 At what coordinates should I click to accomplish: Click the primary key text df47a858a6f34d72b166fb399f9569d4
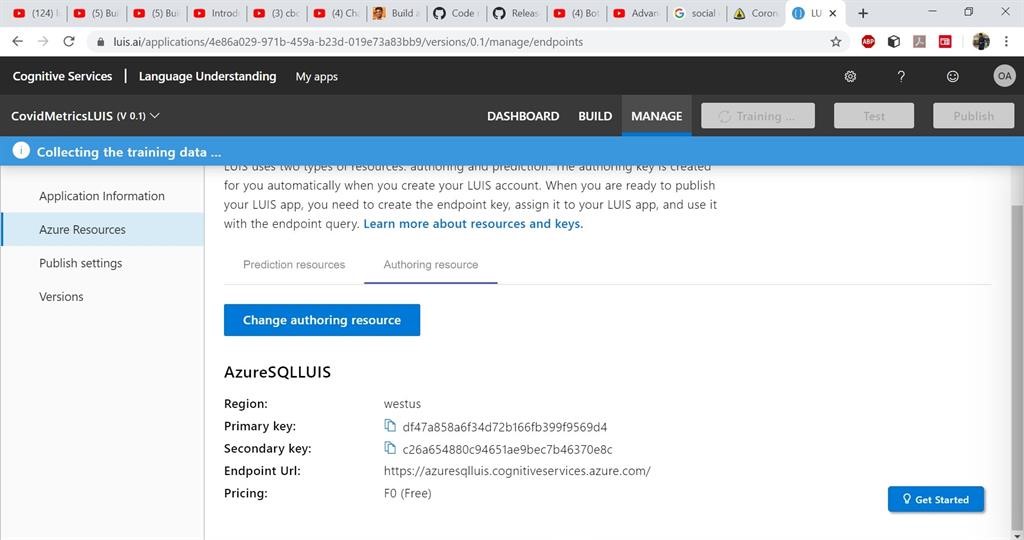click(x=505, y=426)
